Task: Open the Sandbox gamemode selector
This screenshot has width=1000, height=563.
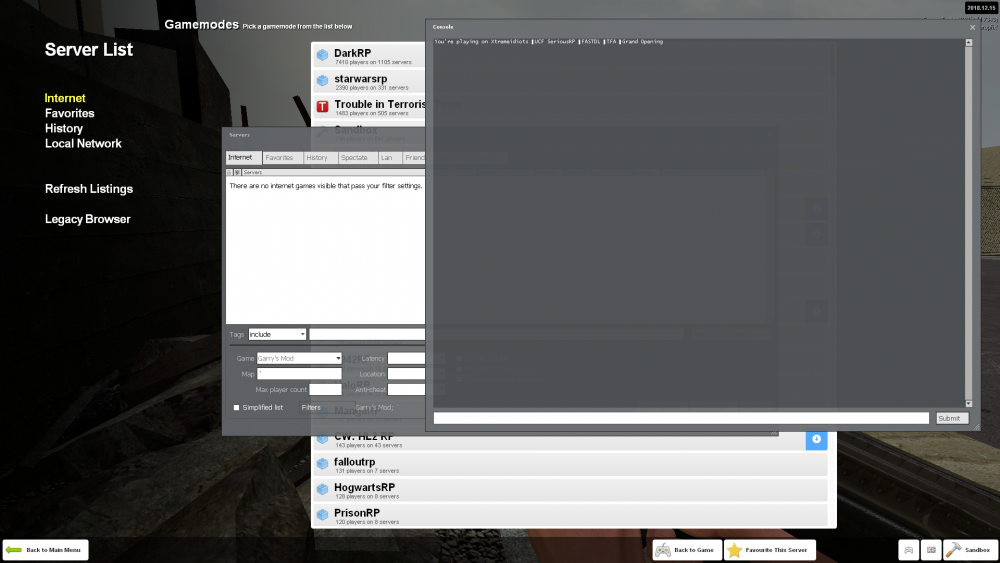Action: [x=968, y=550]
